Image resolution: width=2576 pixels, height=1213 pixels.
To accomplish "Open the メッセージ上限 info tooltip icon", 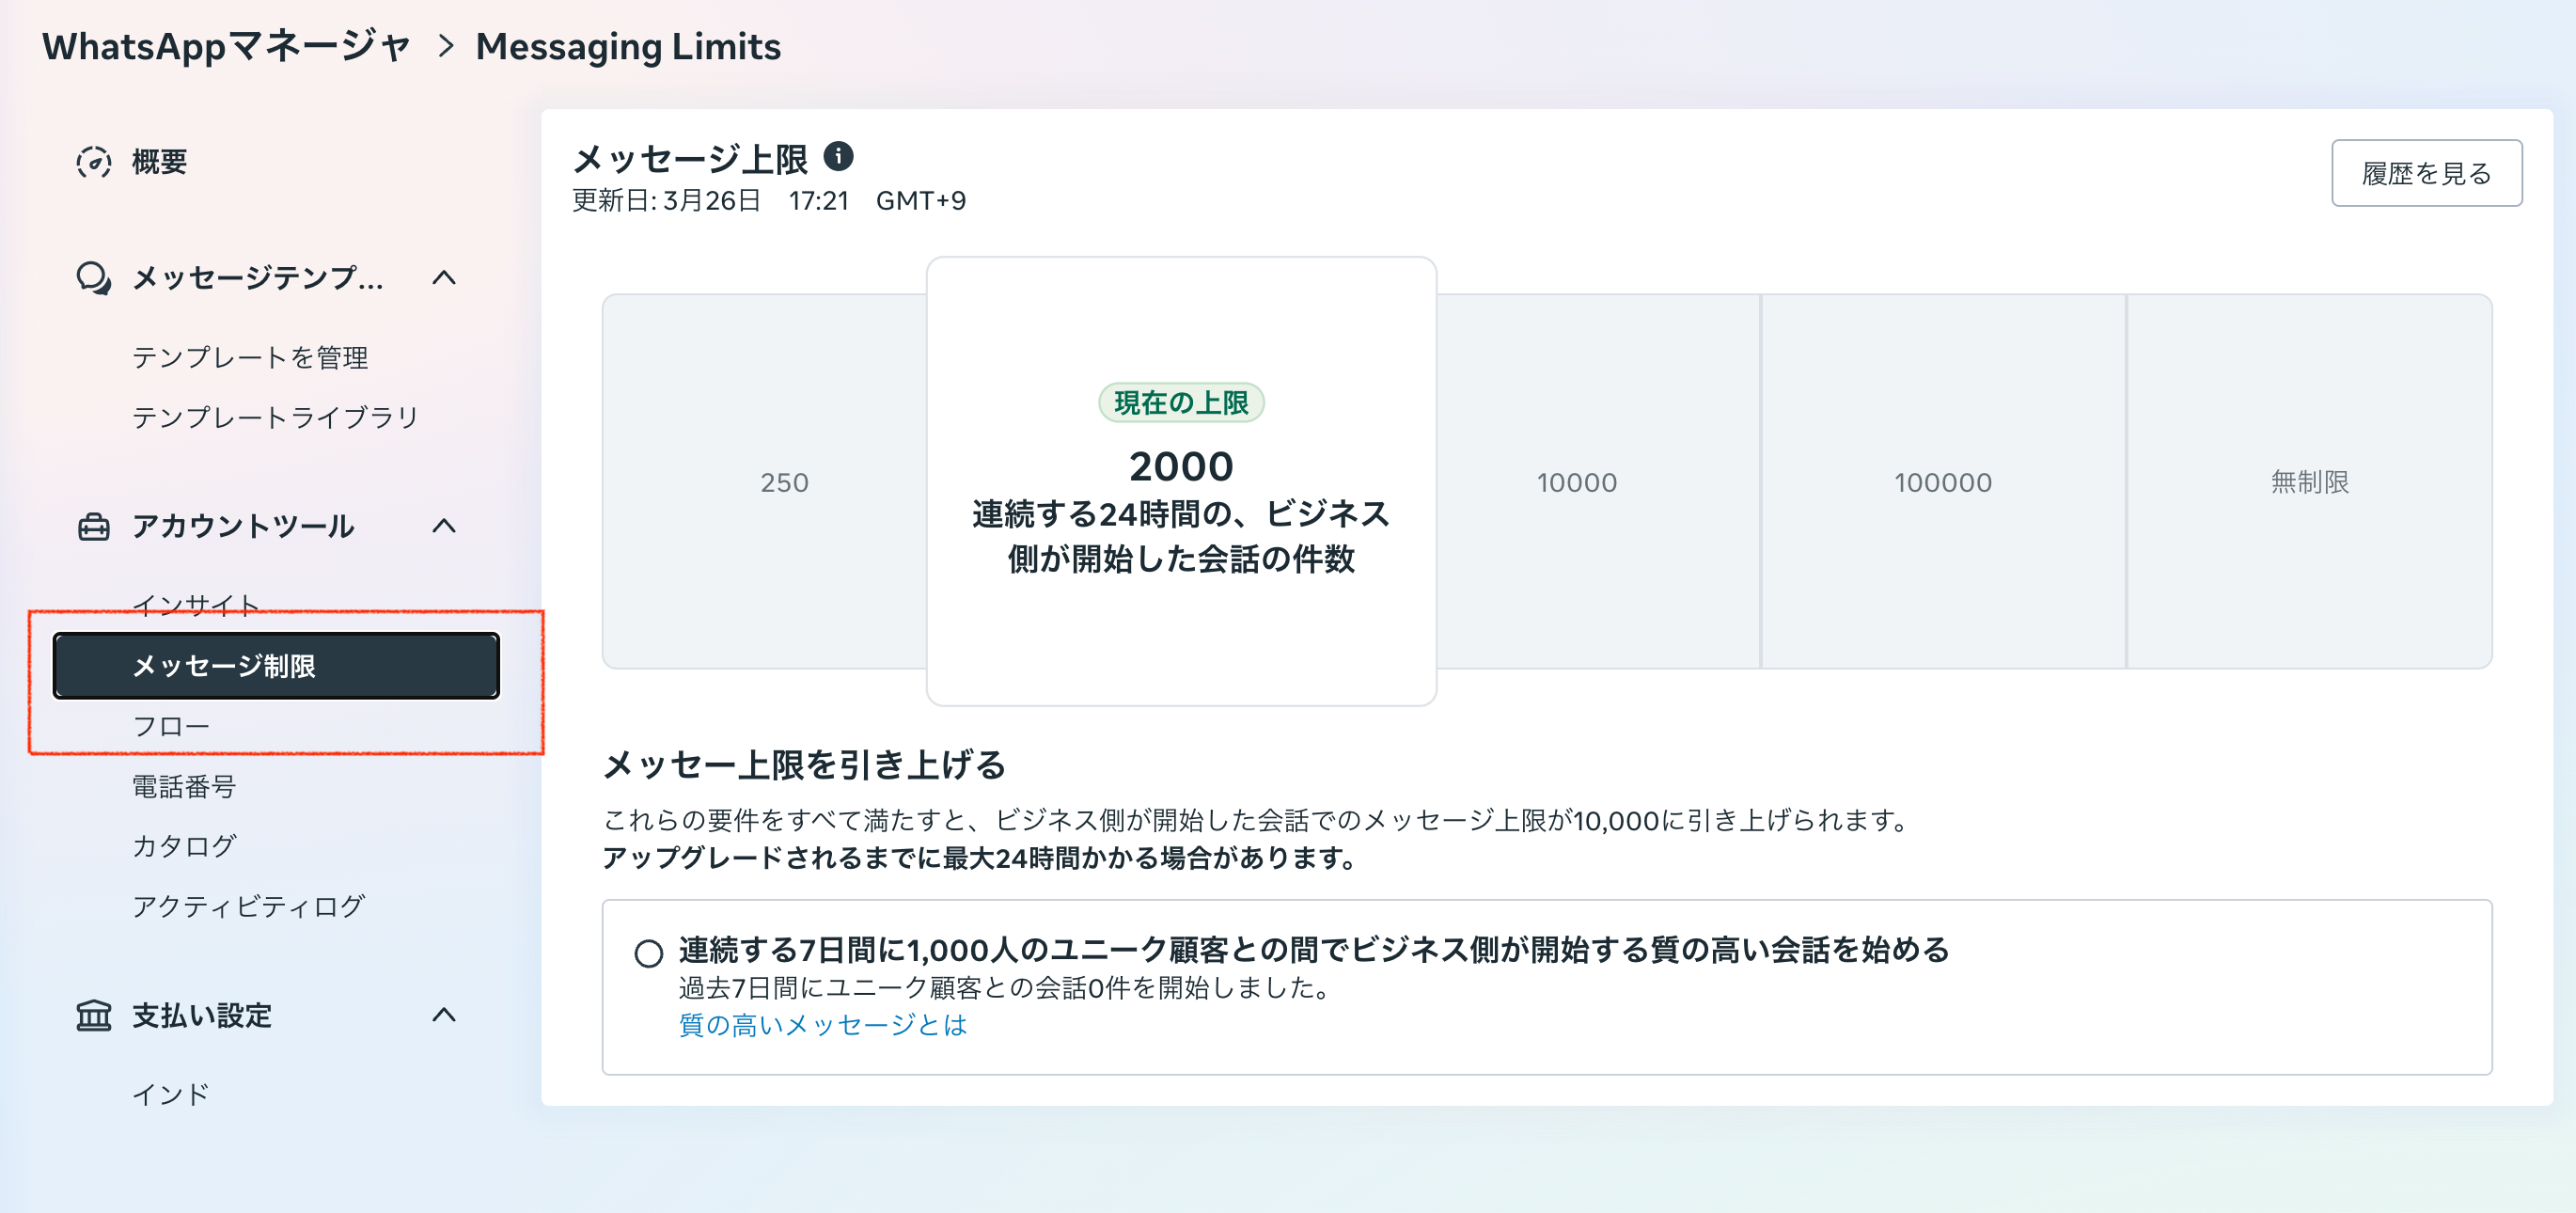I will [838, 156].
